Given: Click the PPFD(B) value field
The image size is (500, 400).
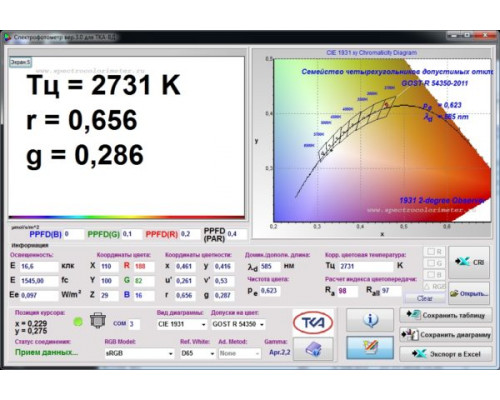Looking at the screenshot, I should tap(74, 234).
